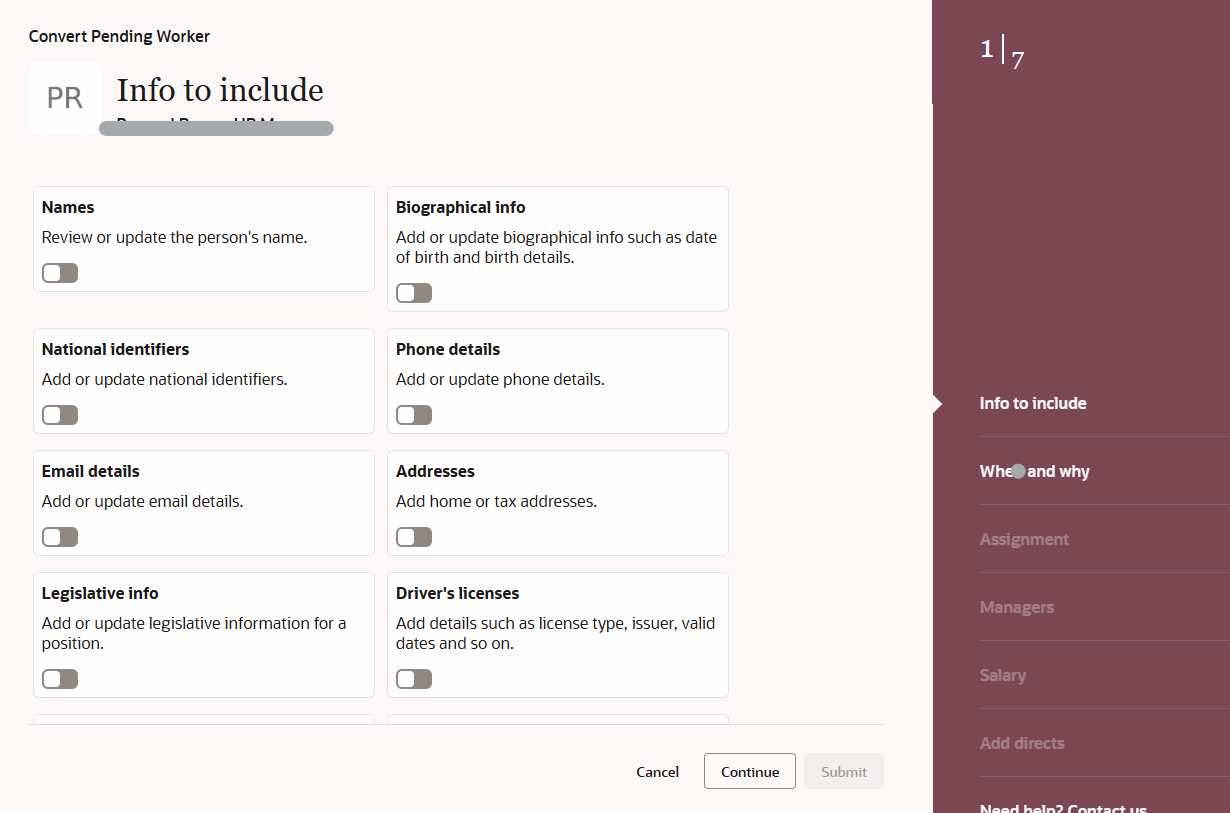Cancel the Convert Pending Worker flow
The image size is (1230, 813).
pyautogui.click(x=657, y=772)
